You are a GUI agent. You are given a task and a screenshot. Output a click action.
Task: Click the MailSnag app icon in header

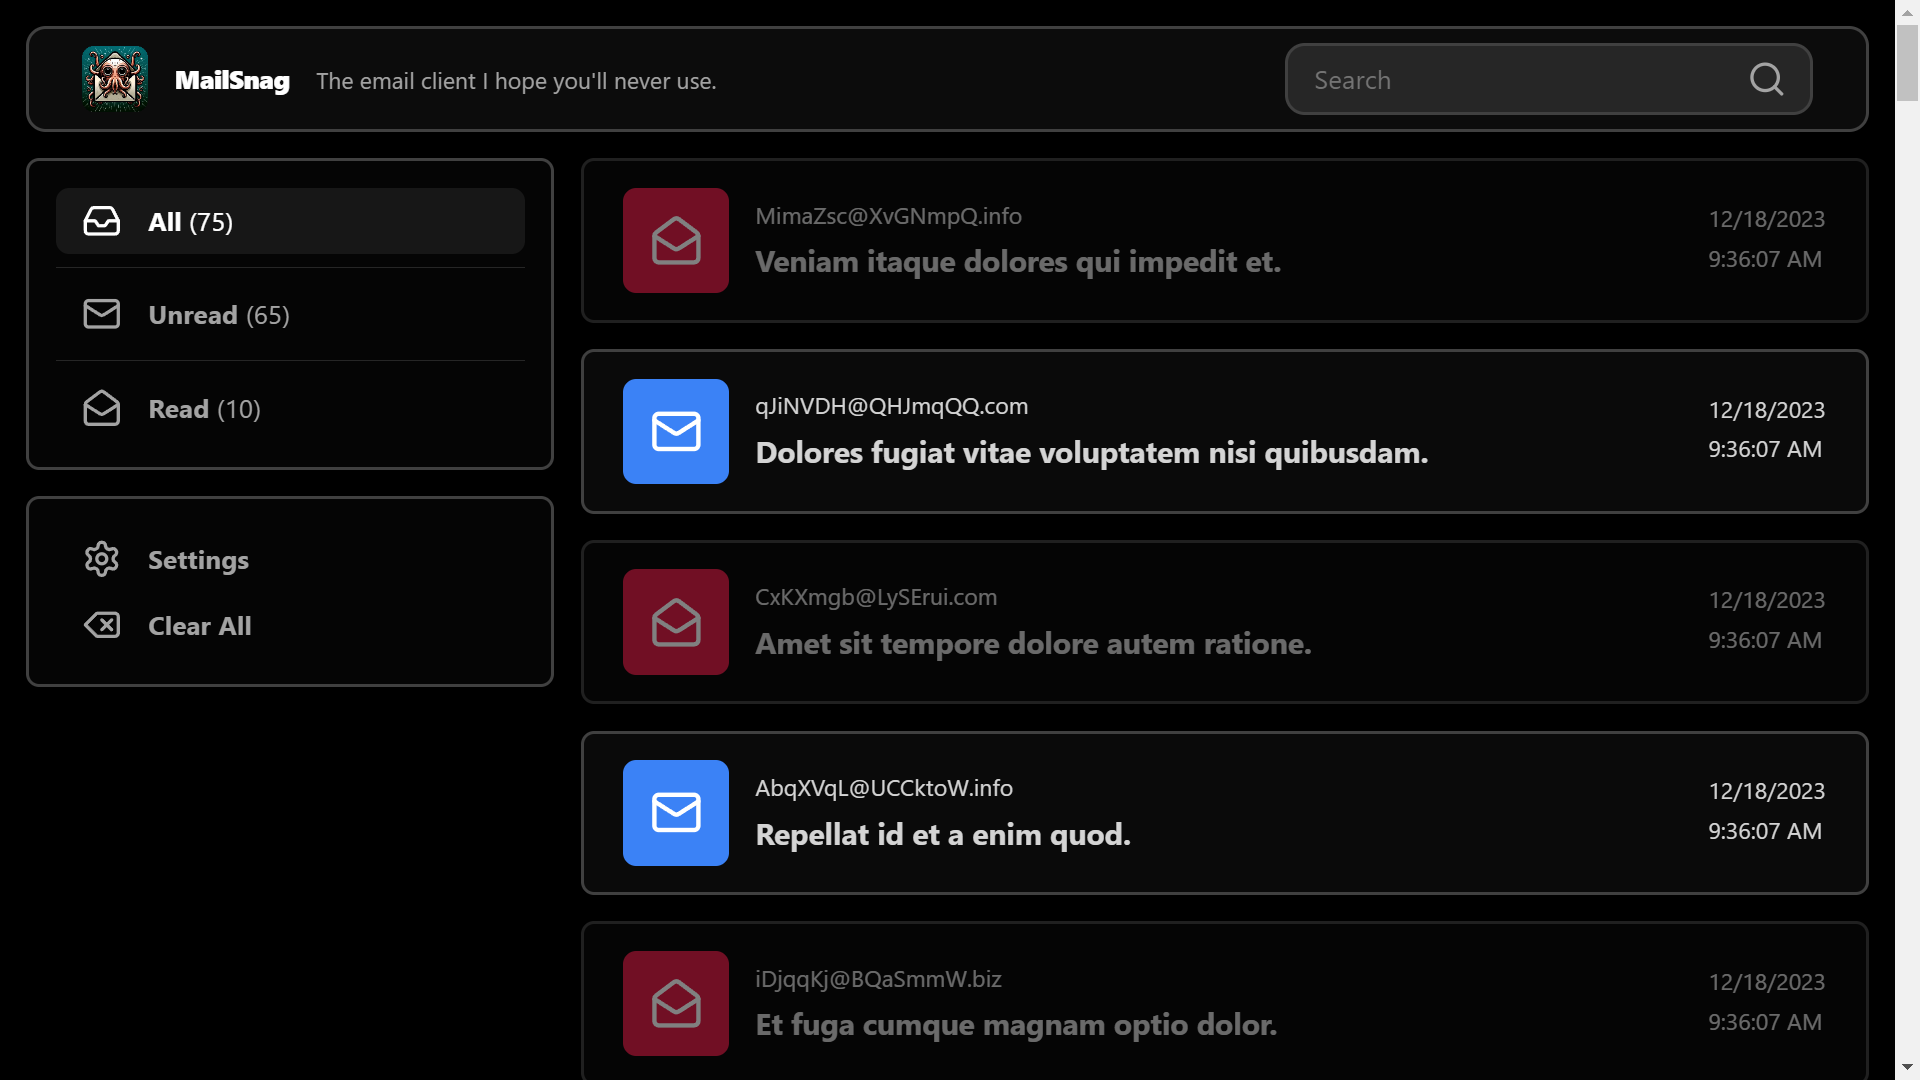pos(116,79)
